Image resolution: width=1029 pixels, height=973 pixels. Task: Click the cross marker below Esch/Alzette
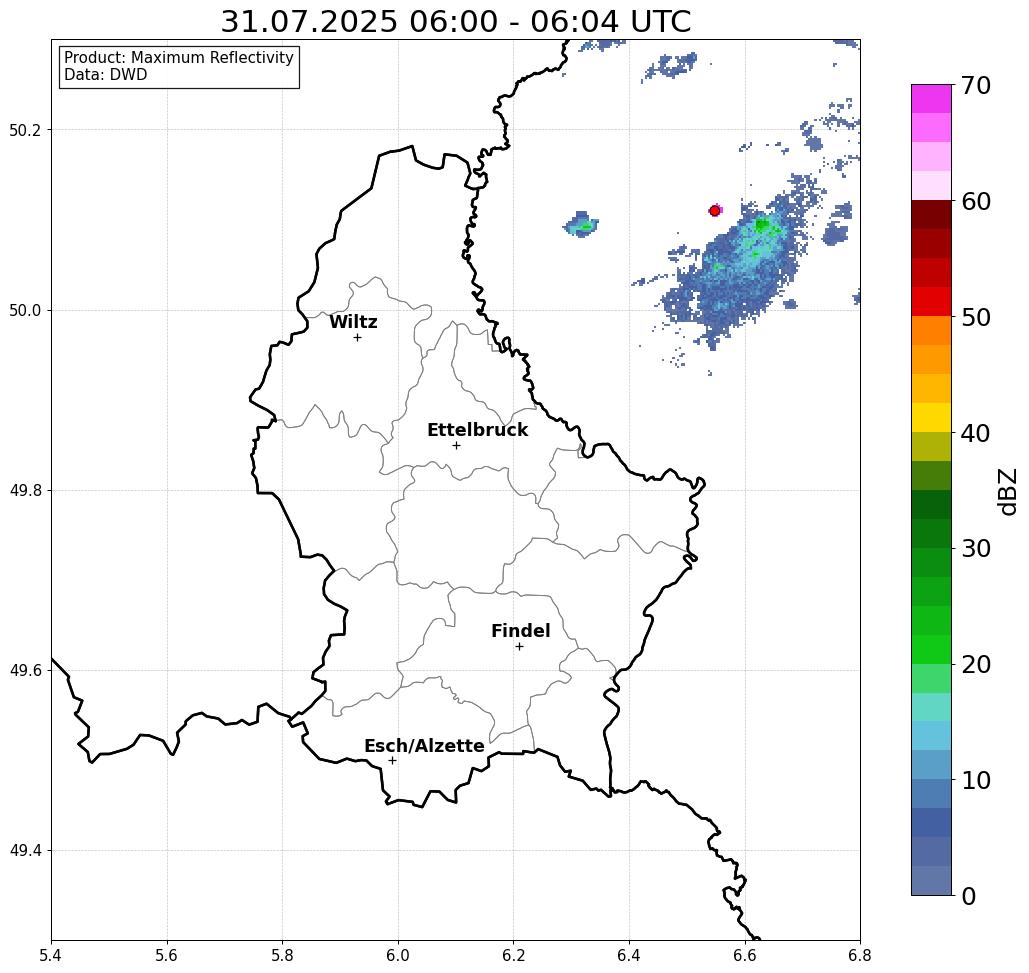point(392,760)
